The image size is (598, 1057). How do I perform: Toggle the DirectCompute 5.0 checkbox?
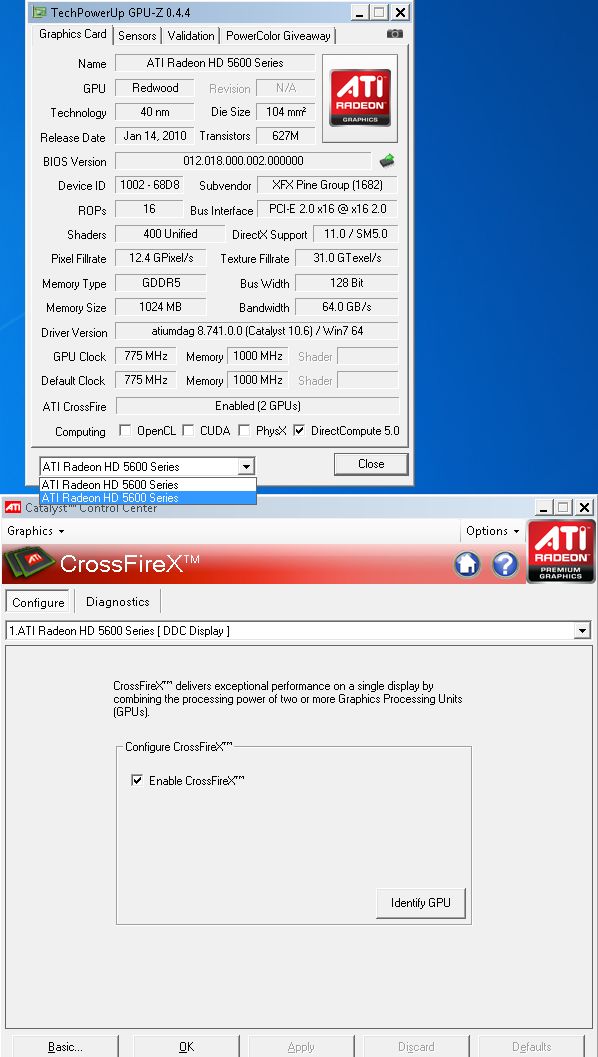(299, 430)
